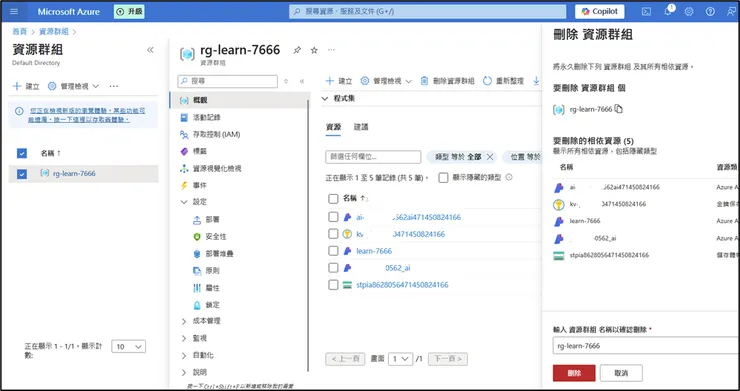The width and height of the screenshot is (740, 391).
Task: Open Cloud Shell from the top bar
Action: pos(647,11)
